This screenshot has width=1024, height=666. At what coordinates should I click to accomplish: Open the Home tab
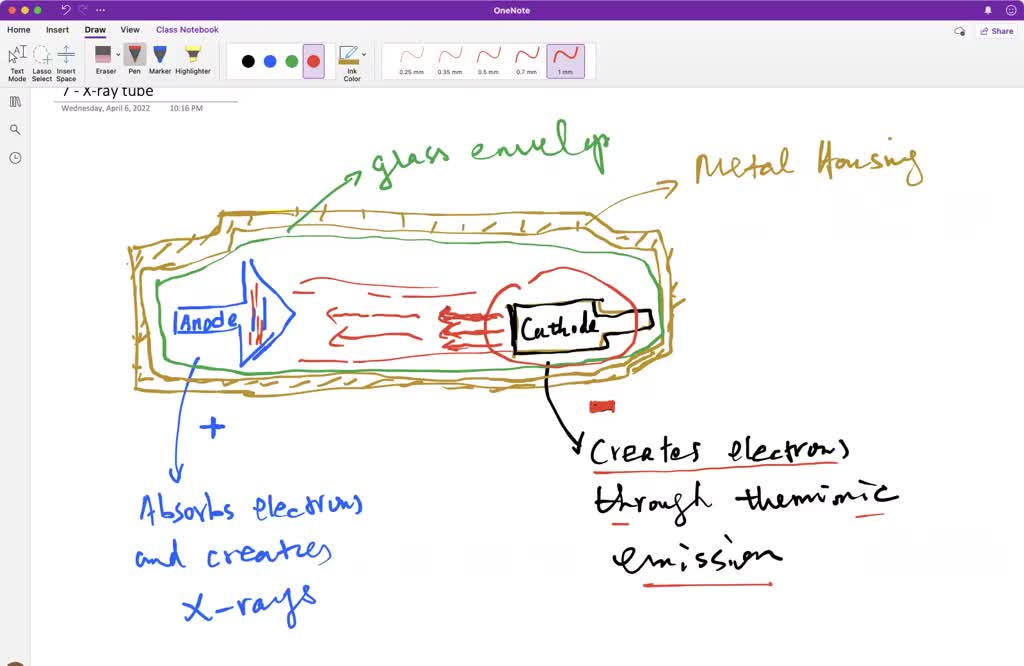tap(19, 29)
